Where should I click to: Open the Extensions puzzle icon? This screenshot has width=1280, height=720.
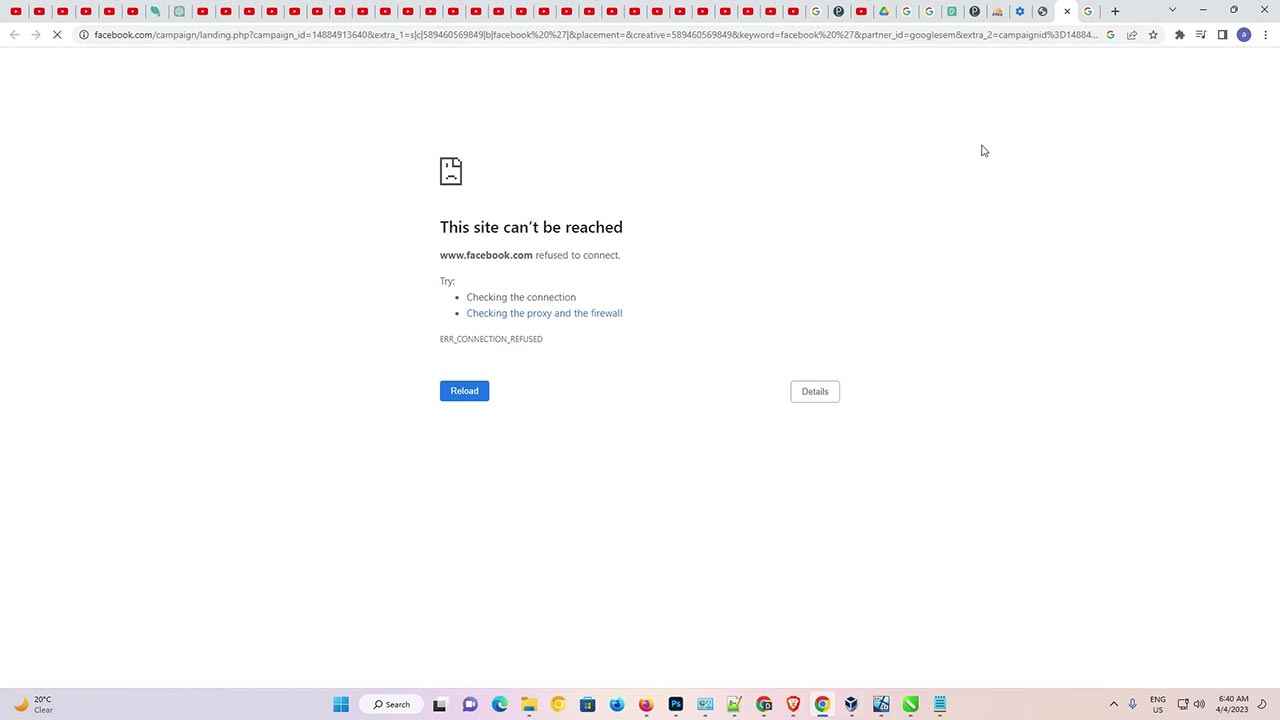[x=1179, y=35]
